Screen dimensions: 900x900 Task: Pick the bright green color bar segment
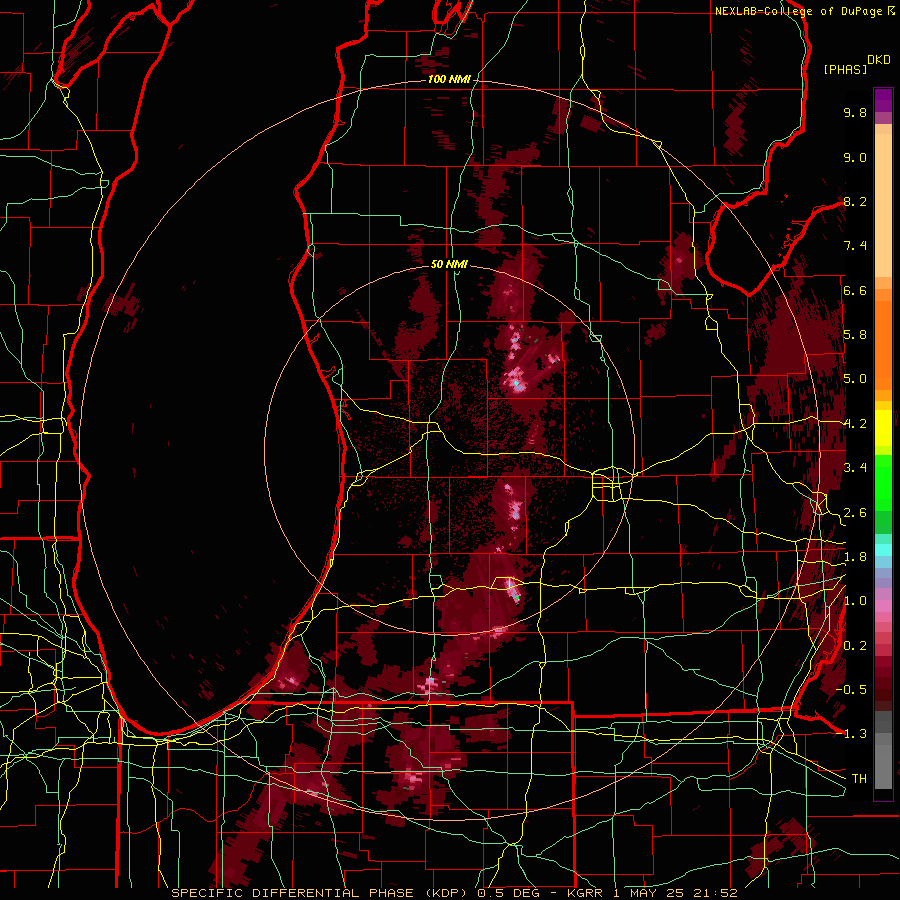click(883, 482)
